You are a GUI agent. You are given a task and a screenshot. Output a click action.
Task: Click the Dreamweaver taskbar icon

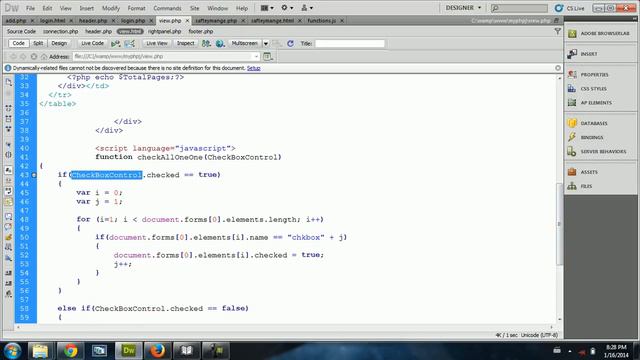(129, 351)
